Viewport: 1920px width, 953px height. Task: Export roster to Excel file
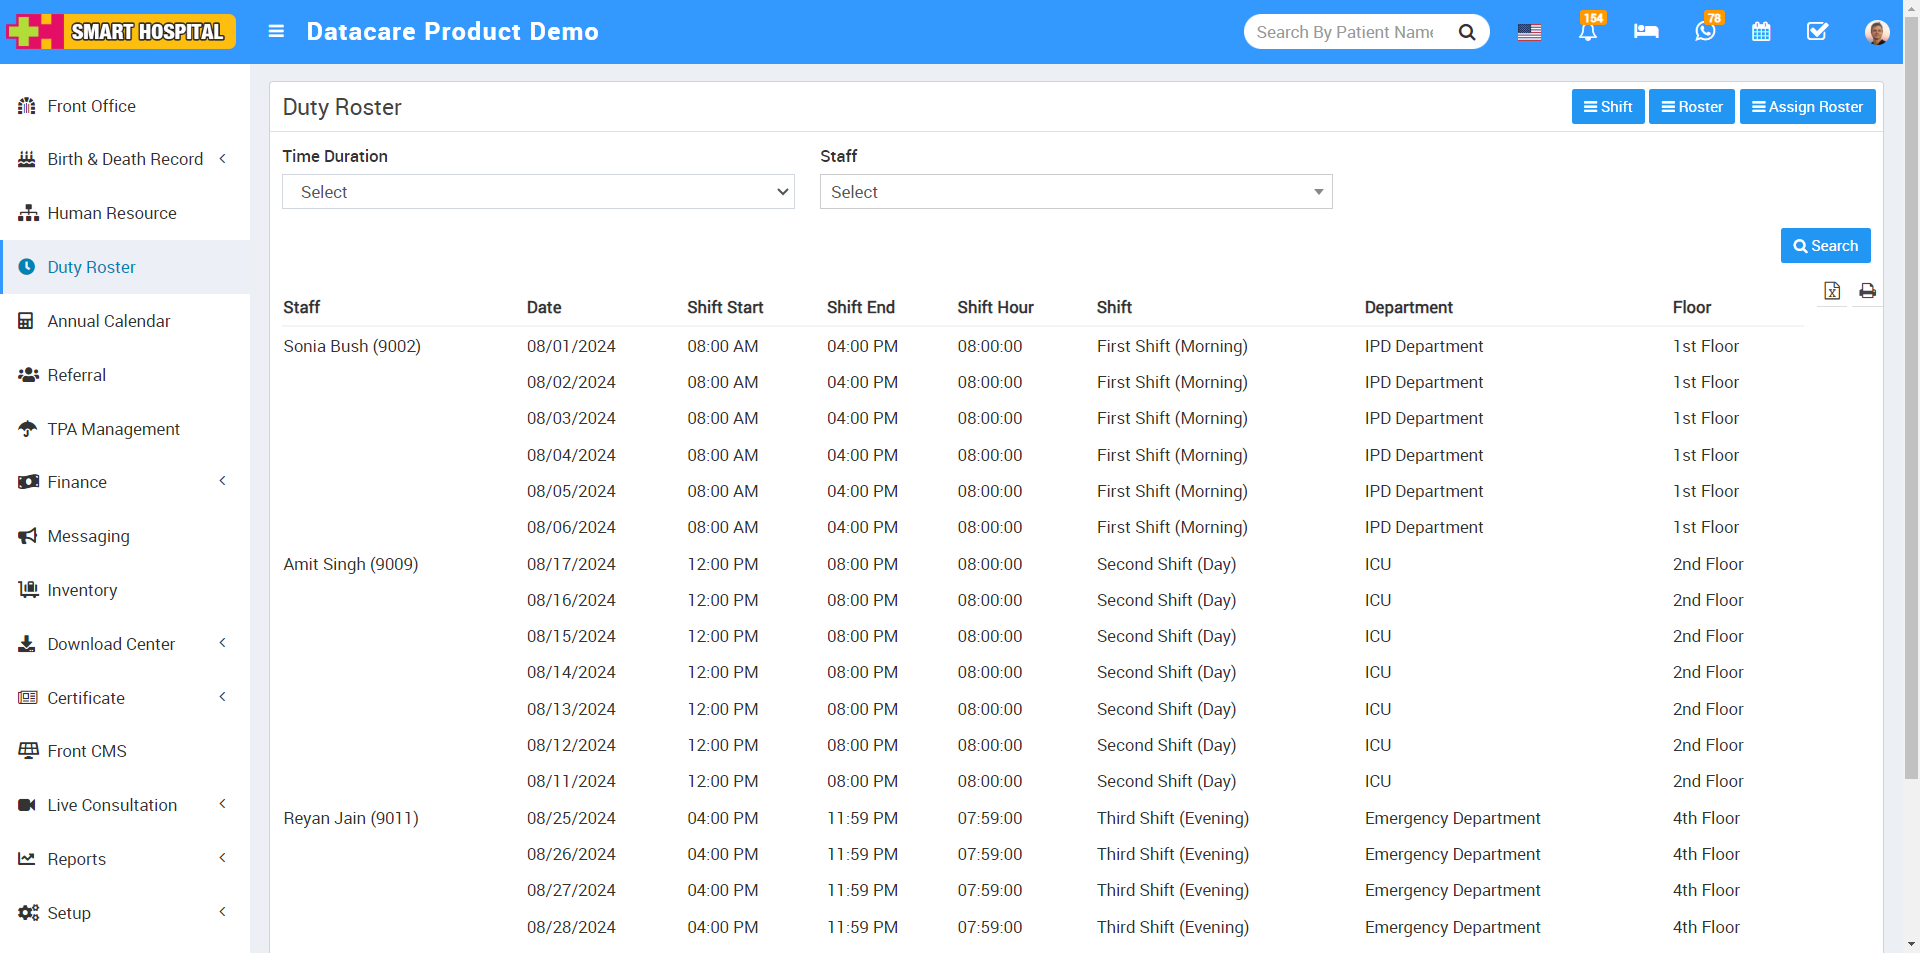tap(1833, 291)
